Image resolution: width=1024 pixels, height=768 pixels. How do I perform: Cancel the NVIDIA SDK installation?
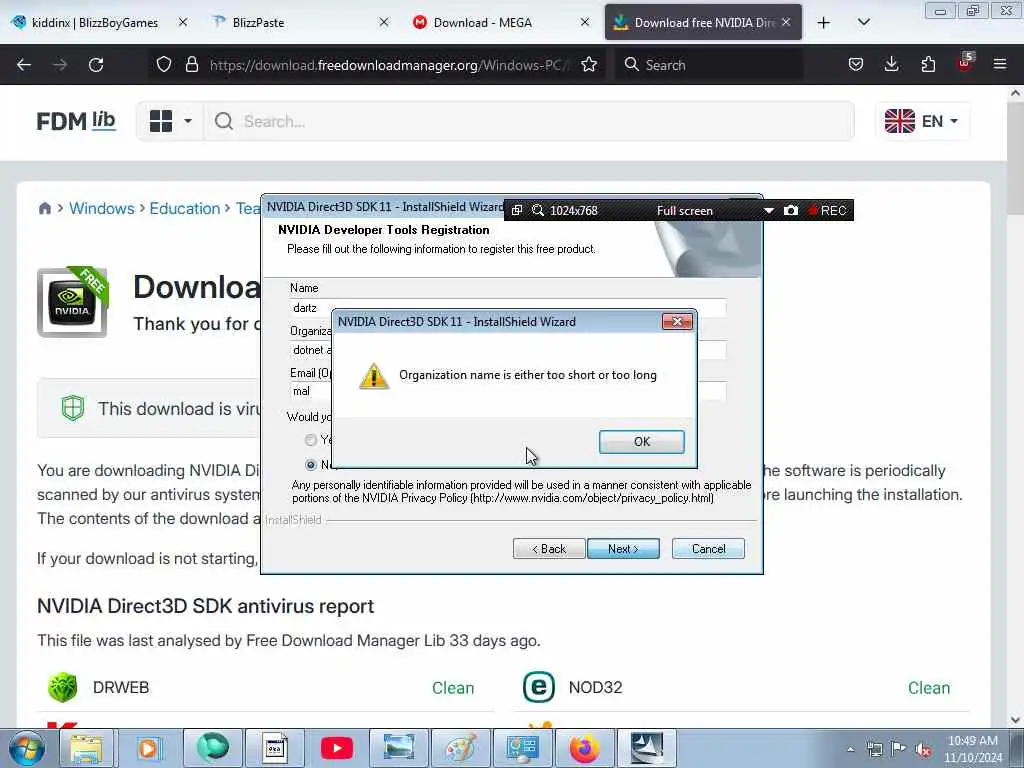tap(708, 549)
